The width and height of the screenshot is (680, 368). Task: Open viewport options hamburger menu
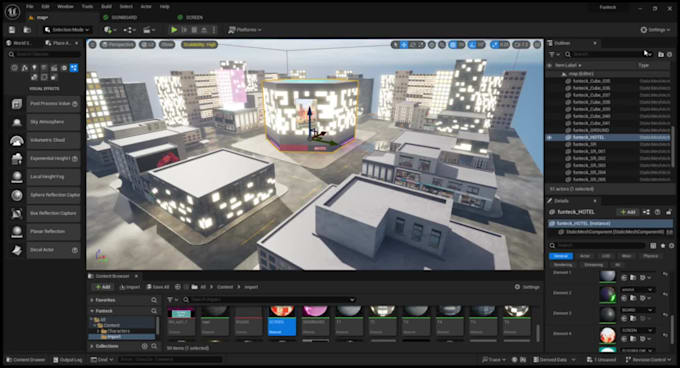92,45
